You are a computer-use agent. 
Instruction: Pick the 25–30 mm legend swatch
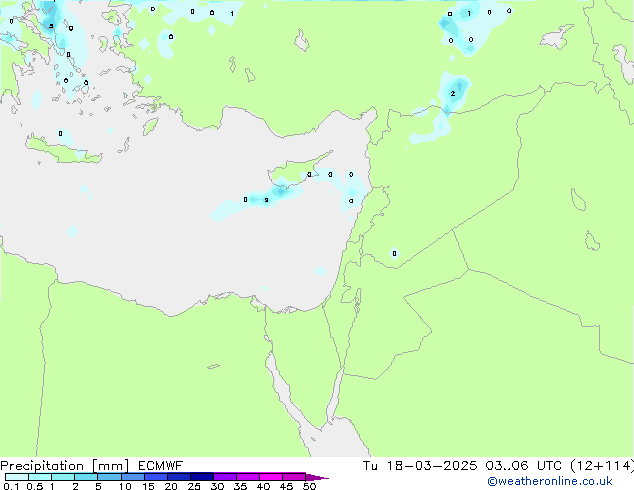pos(202,477)
